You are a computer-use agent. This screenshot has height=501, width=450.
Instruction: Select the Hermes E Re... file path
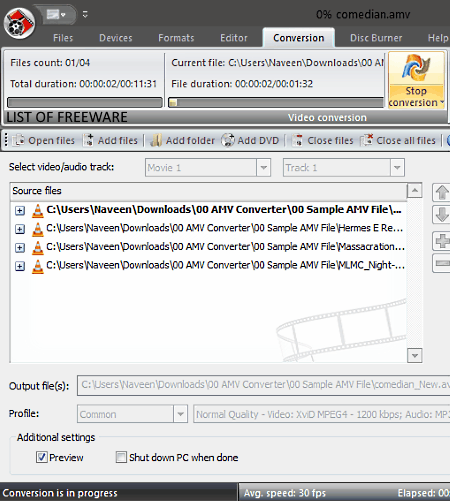point(225,228)
